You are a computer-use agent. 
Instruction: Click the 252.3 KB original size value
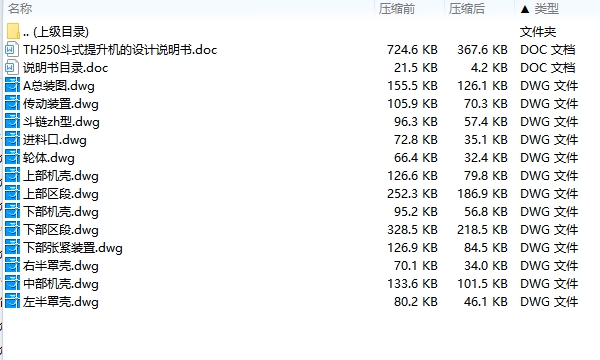(412, 194)
